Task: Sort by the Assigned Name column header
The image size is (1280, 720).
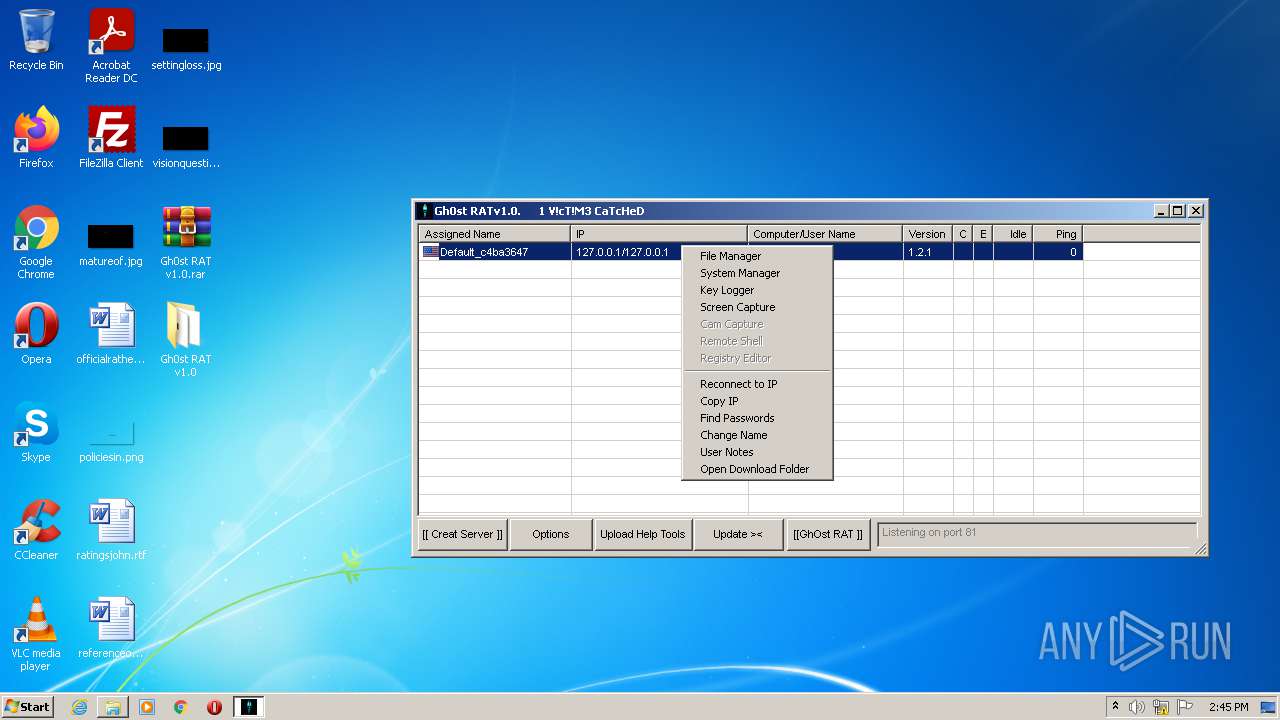Action: tap(494, 234)
